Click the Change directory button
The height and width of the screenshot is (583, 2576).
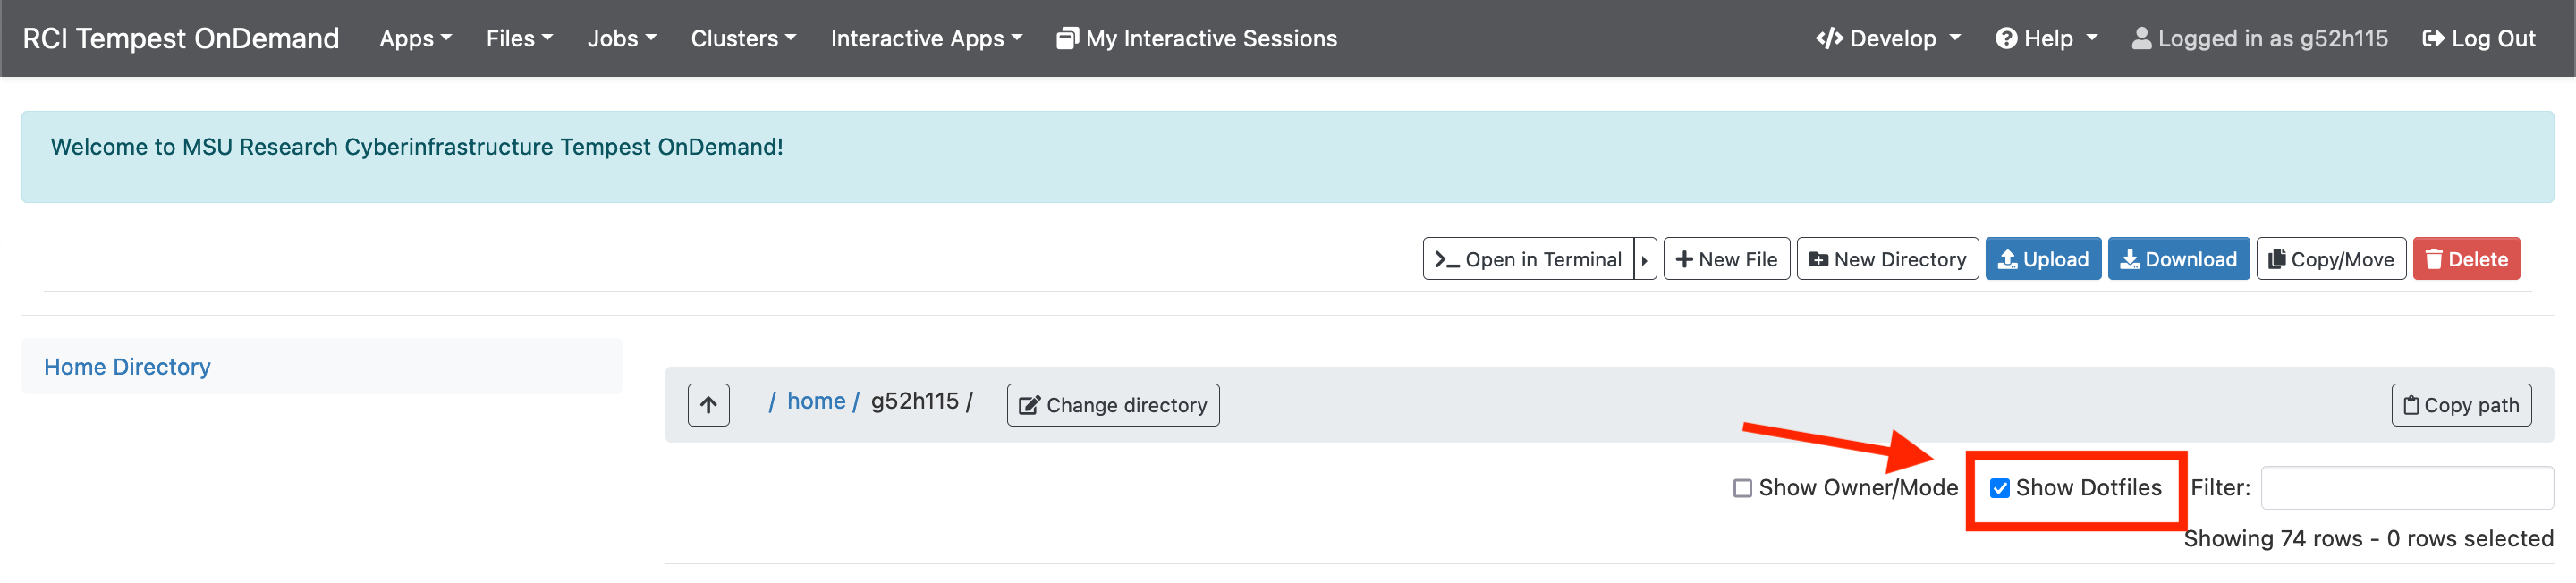pyautogui.click(x=1113, y=405)
